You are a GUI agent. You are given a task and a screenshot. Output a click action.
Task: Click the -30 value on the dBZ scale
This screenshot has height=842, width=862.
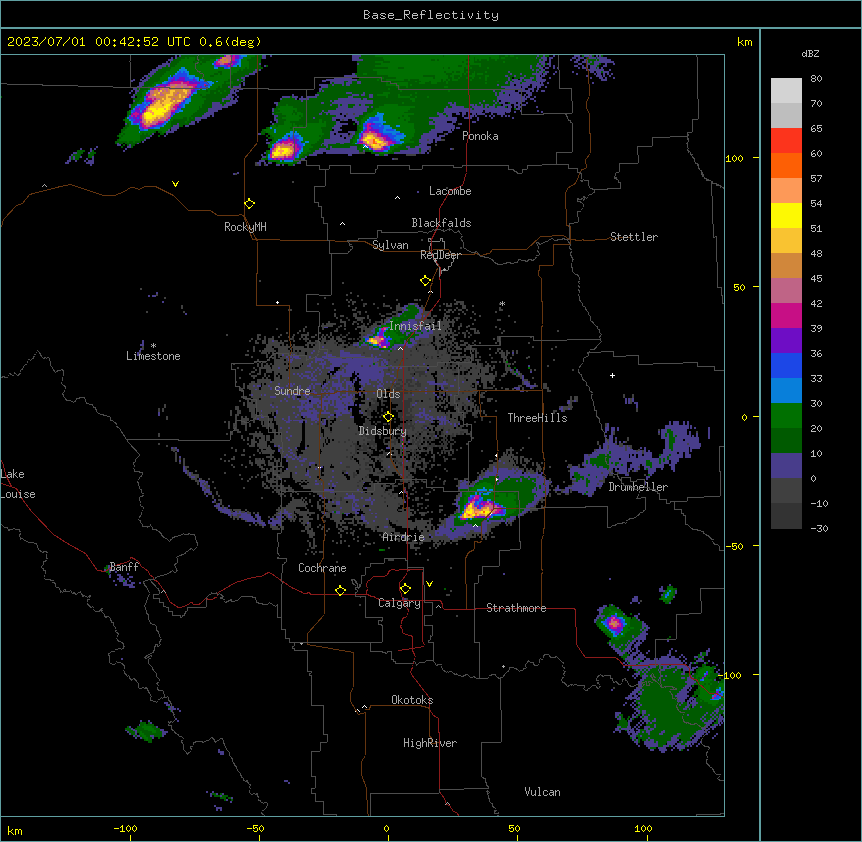(x=819, y=528)
